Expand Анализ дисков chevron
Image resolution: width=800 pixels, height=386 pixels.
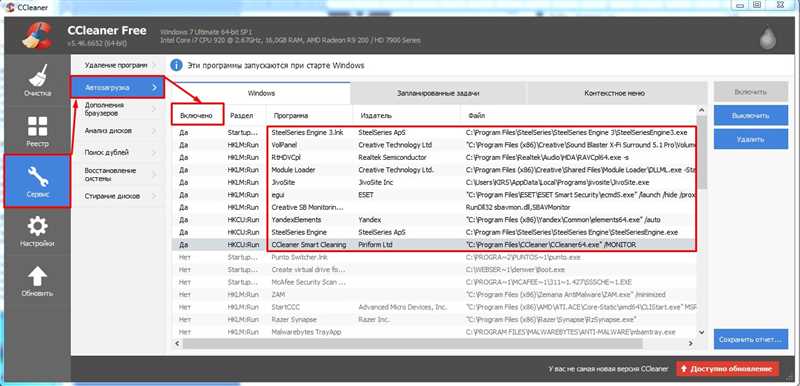(x=155, y=131)
